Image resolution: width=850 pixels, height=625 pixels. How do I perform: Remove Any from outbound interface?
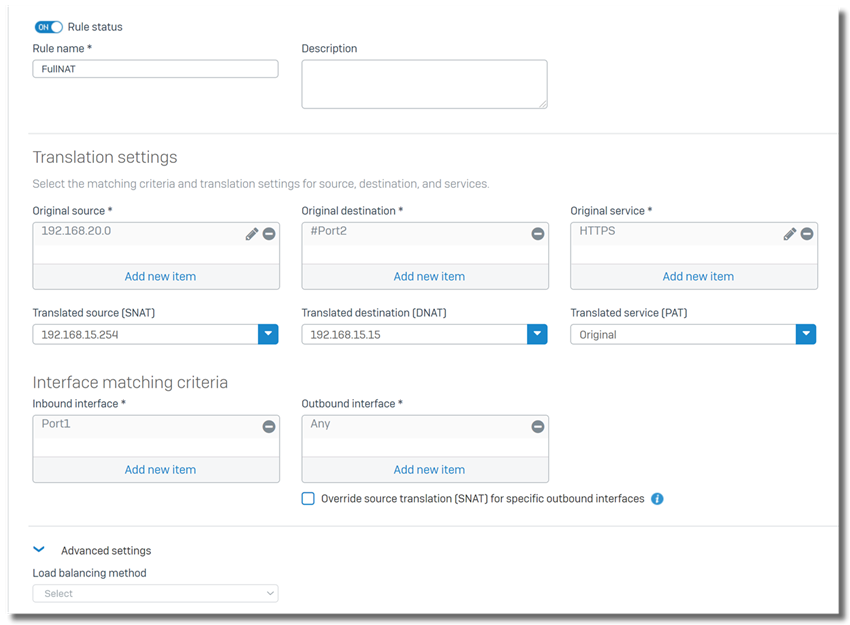[x=538, y=427]
